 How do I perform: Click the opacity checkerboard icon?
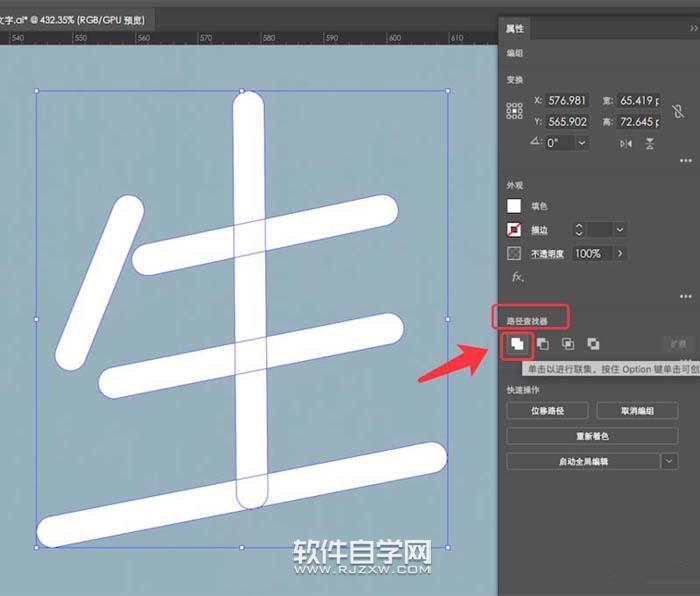click(514, 253)
